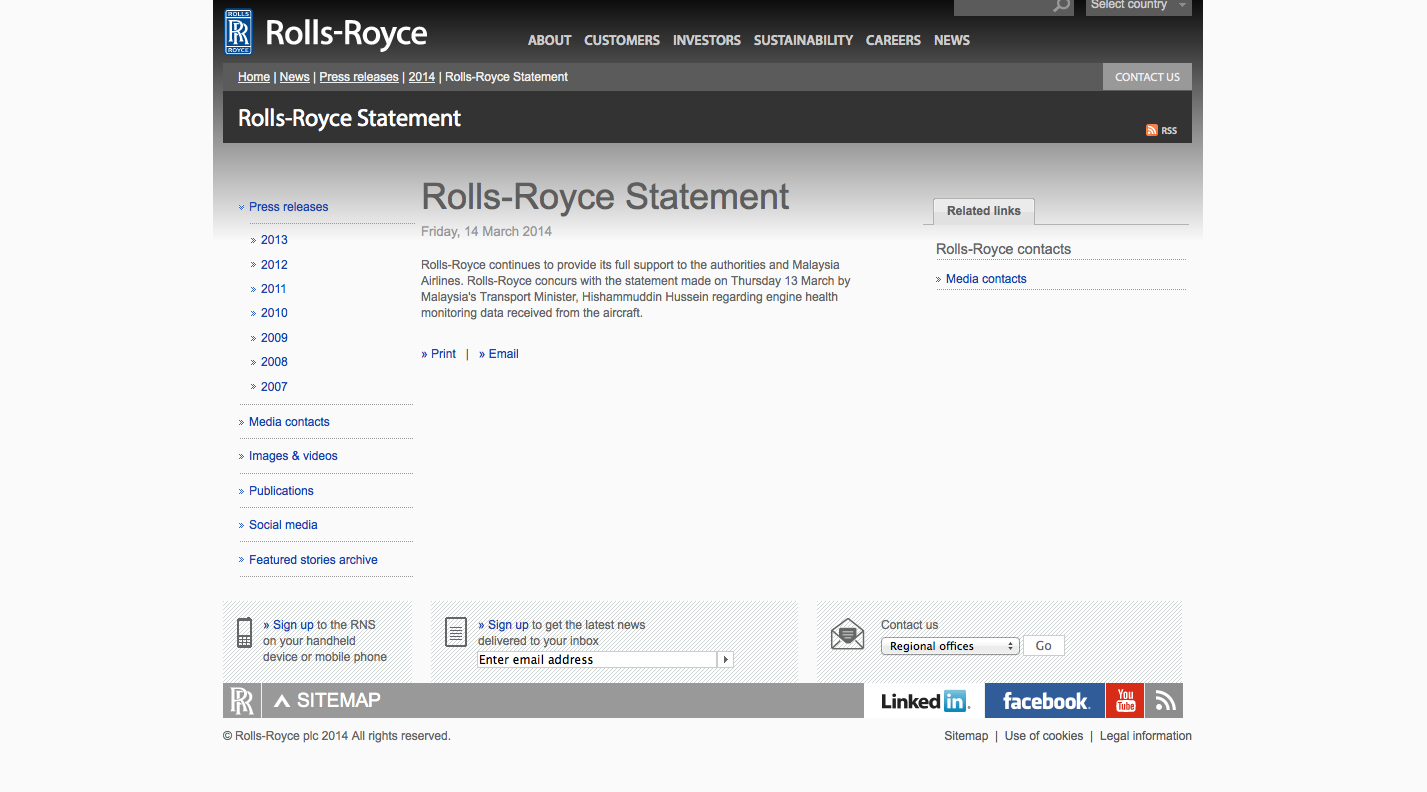Open the Facebook footer logo
Screen dimensions: 1427x792
pos(1045,701)
